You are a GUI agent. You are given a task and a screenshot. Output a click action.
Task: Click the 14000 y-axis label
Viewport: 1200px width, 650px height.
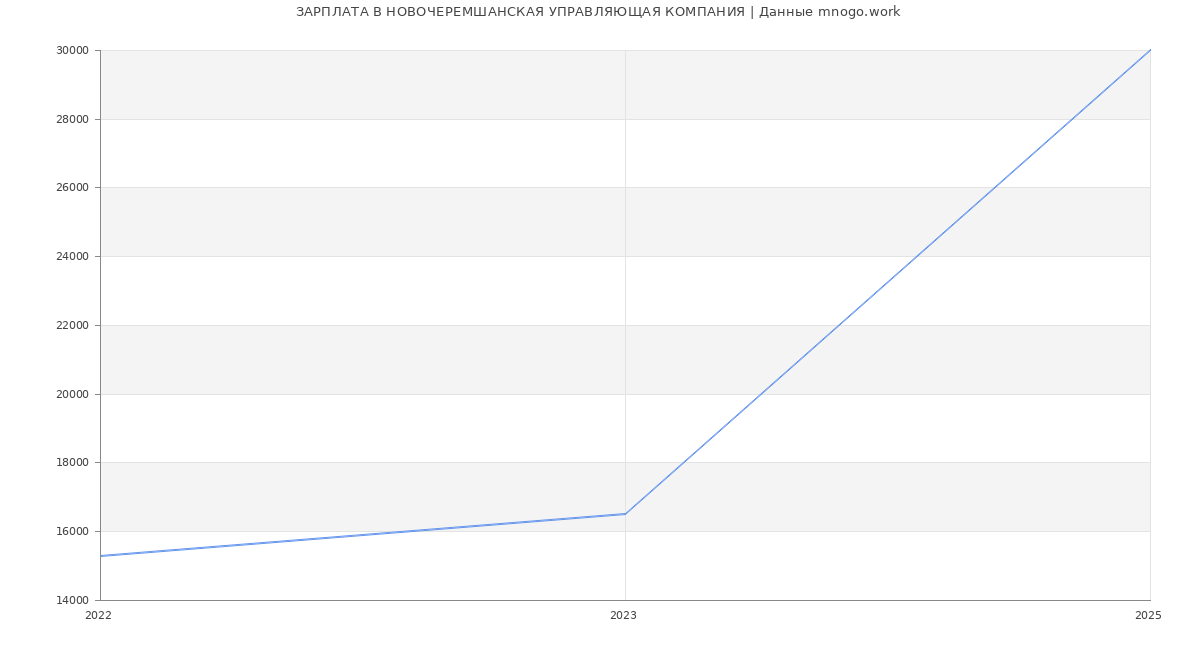(74, 600)
